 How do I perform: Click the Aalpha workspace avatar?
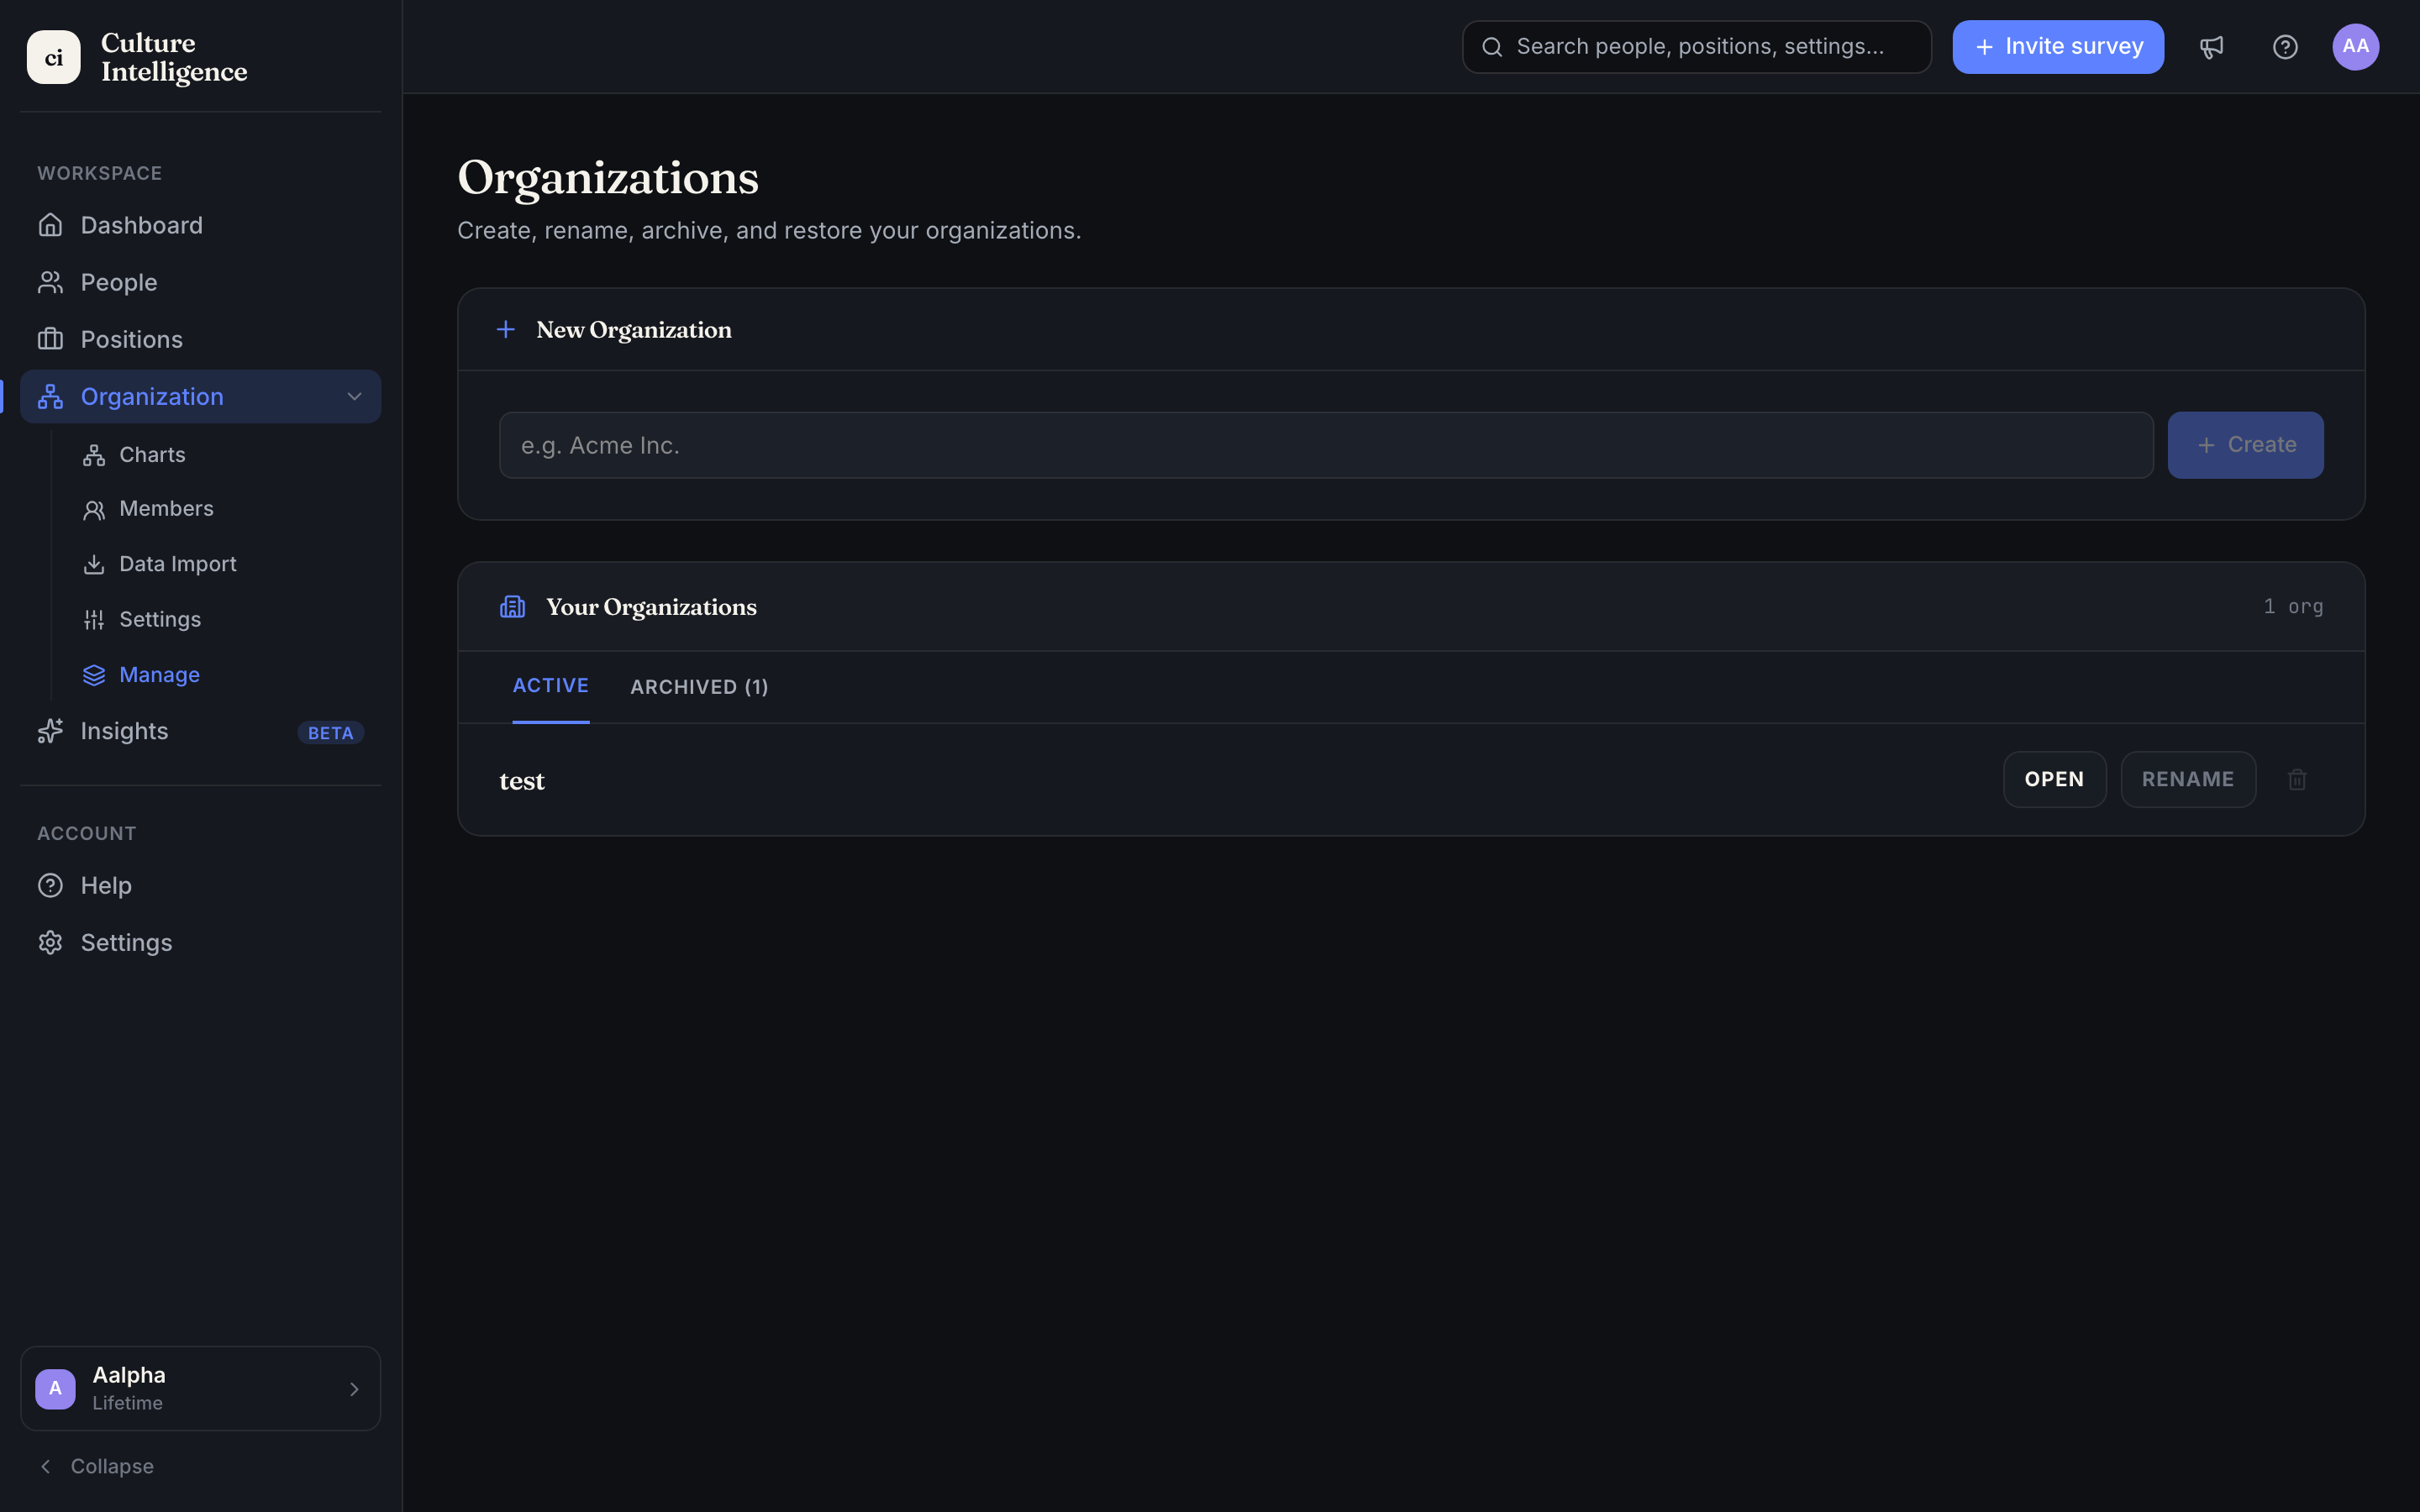(x=55, y=1389)
